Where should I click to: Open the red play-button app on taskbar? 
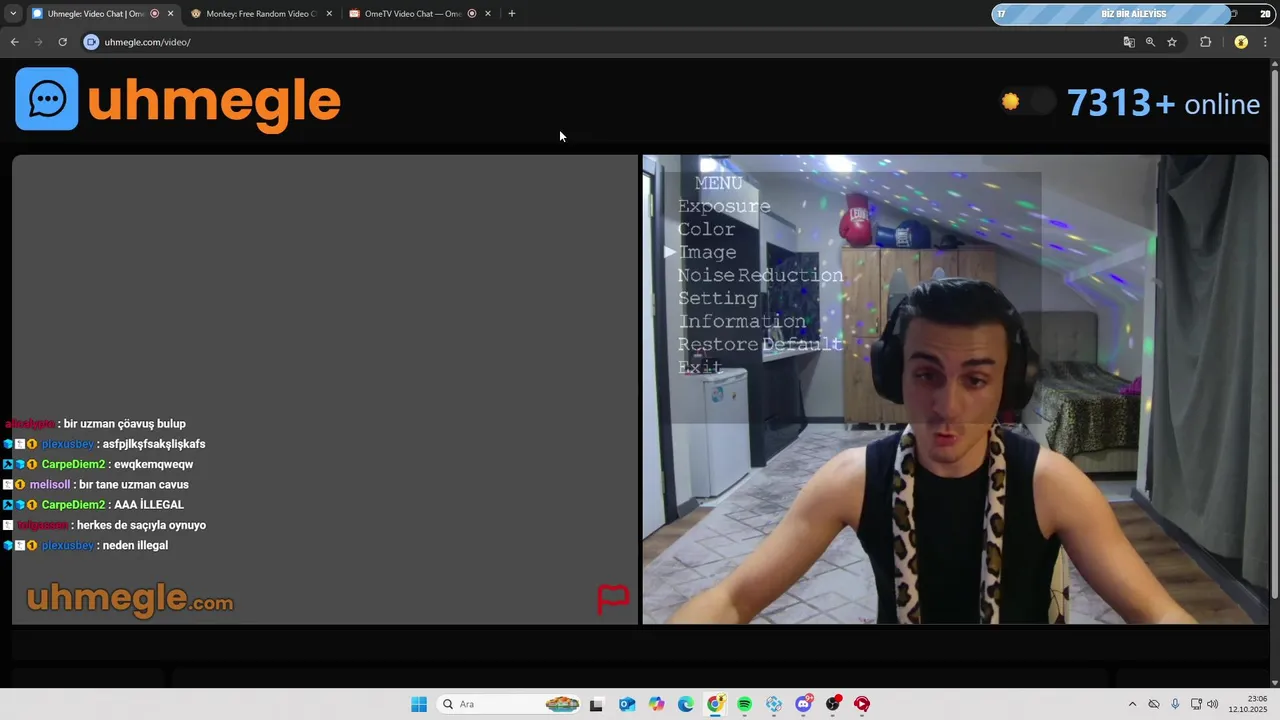click(x=862, y=704)
